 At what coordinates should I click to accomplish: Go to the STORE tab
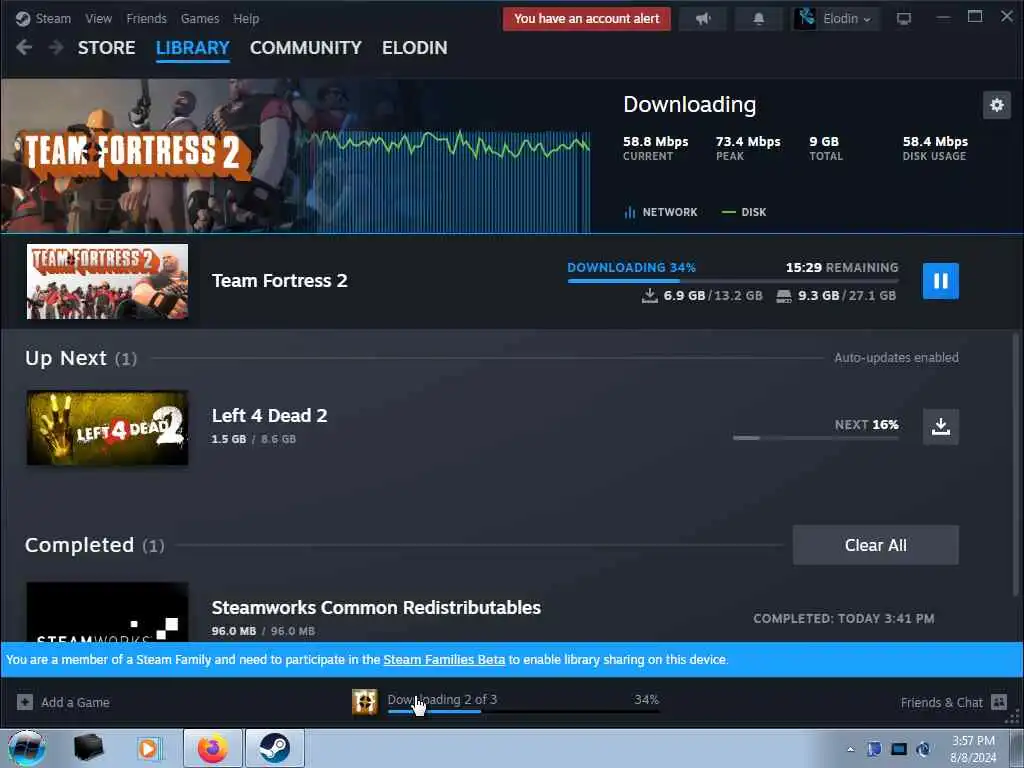pyautogui.click(x=106, y=48)
